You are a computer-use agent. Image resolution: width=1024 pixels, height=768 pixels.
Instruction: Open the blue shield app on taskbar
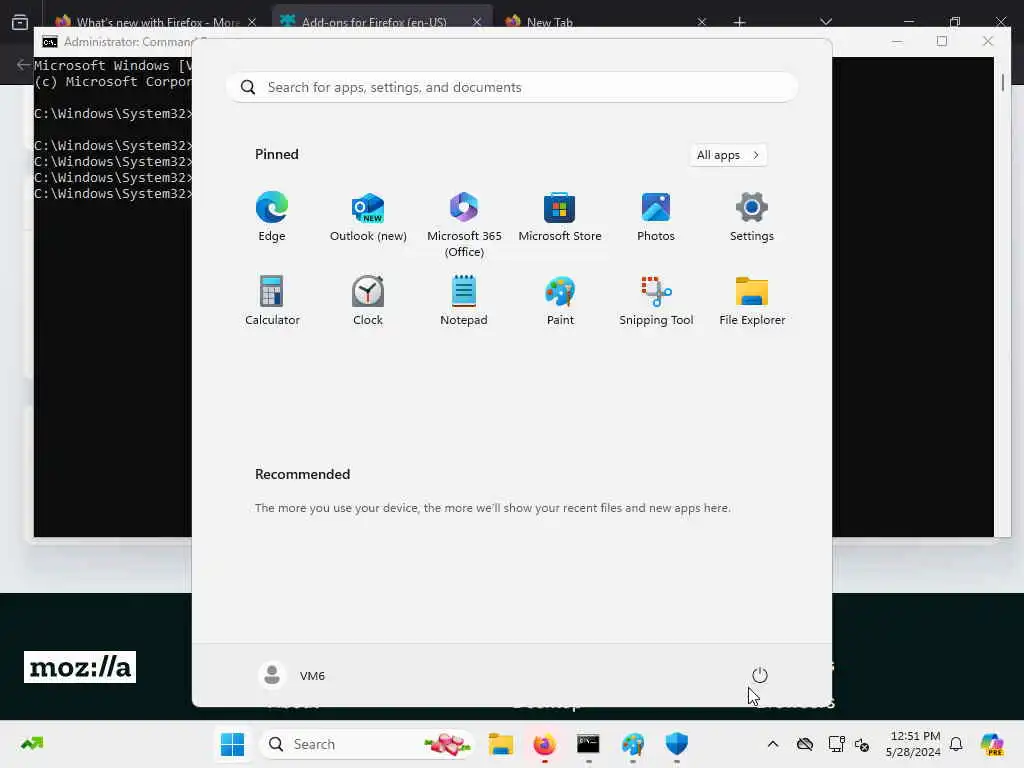pyautogui.click(x=677, y=744)
